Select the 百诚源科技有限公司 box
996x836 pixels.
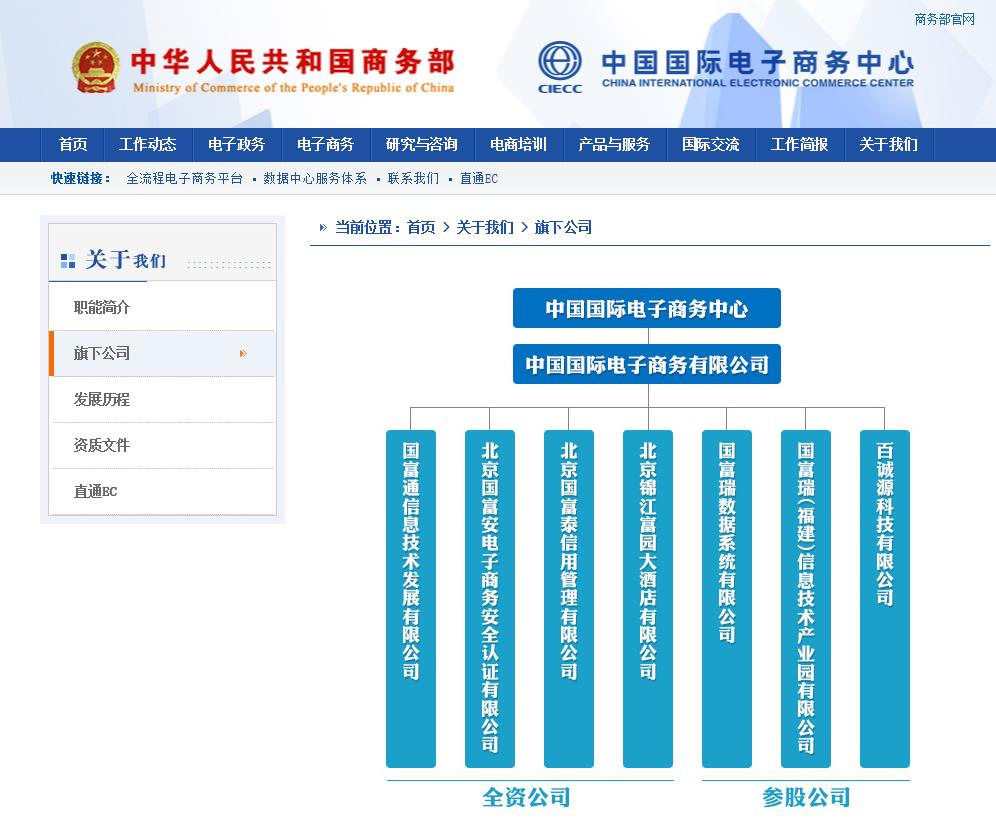point(885,599)
